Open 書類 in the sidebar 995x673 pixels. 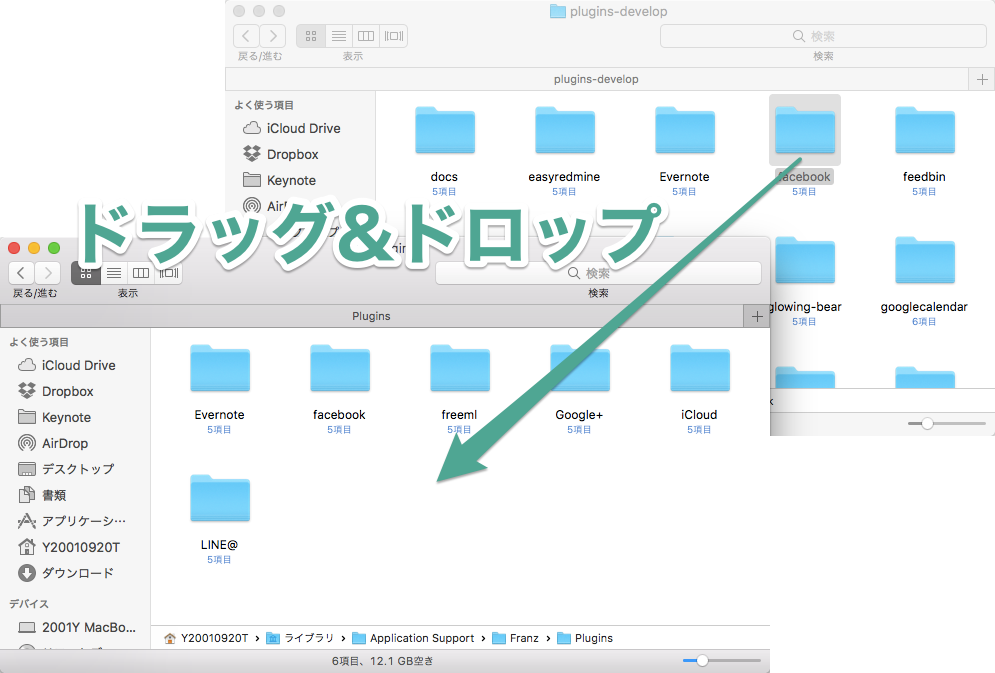coord(43,495)
